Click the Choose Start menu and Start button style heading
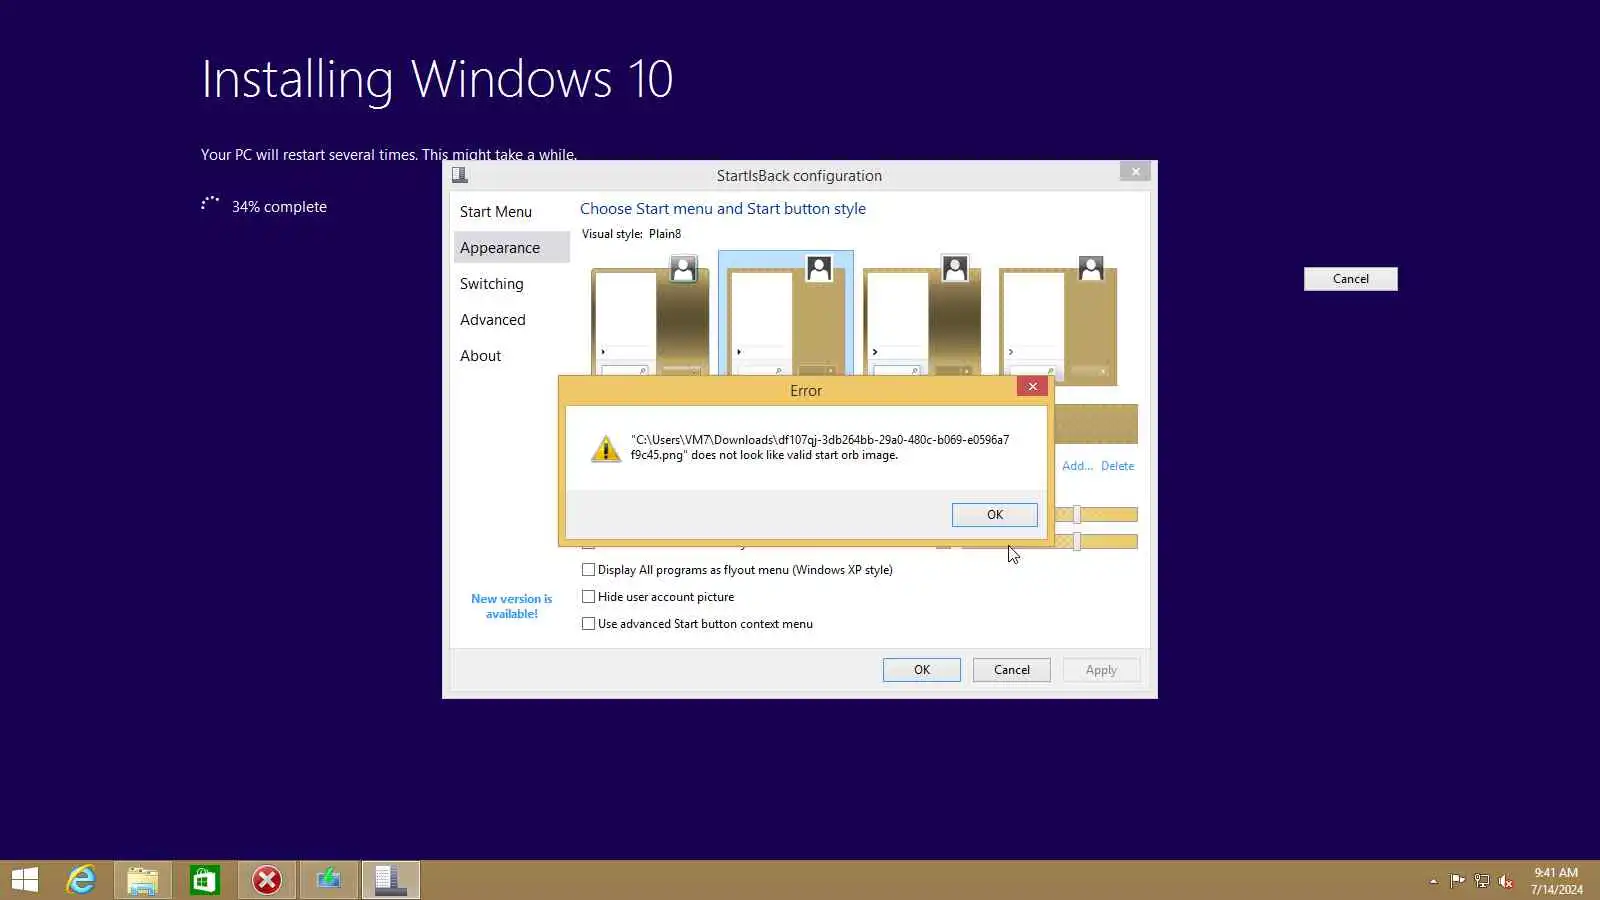Image resolution: width=1600 pixels, height=900 pixels. tap(723, 209)
